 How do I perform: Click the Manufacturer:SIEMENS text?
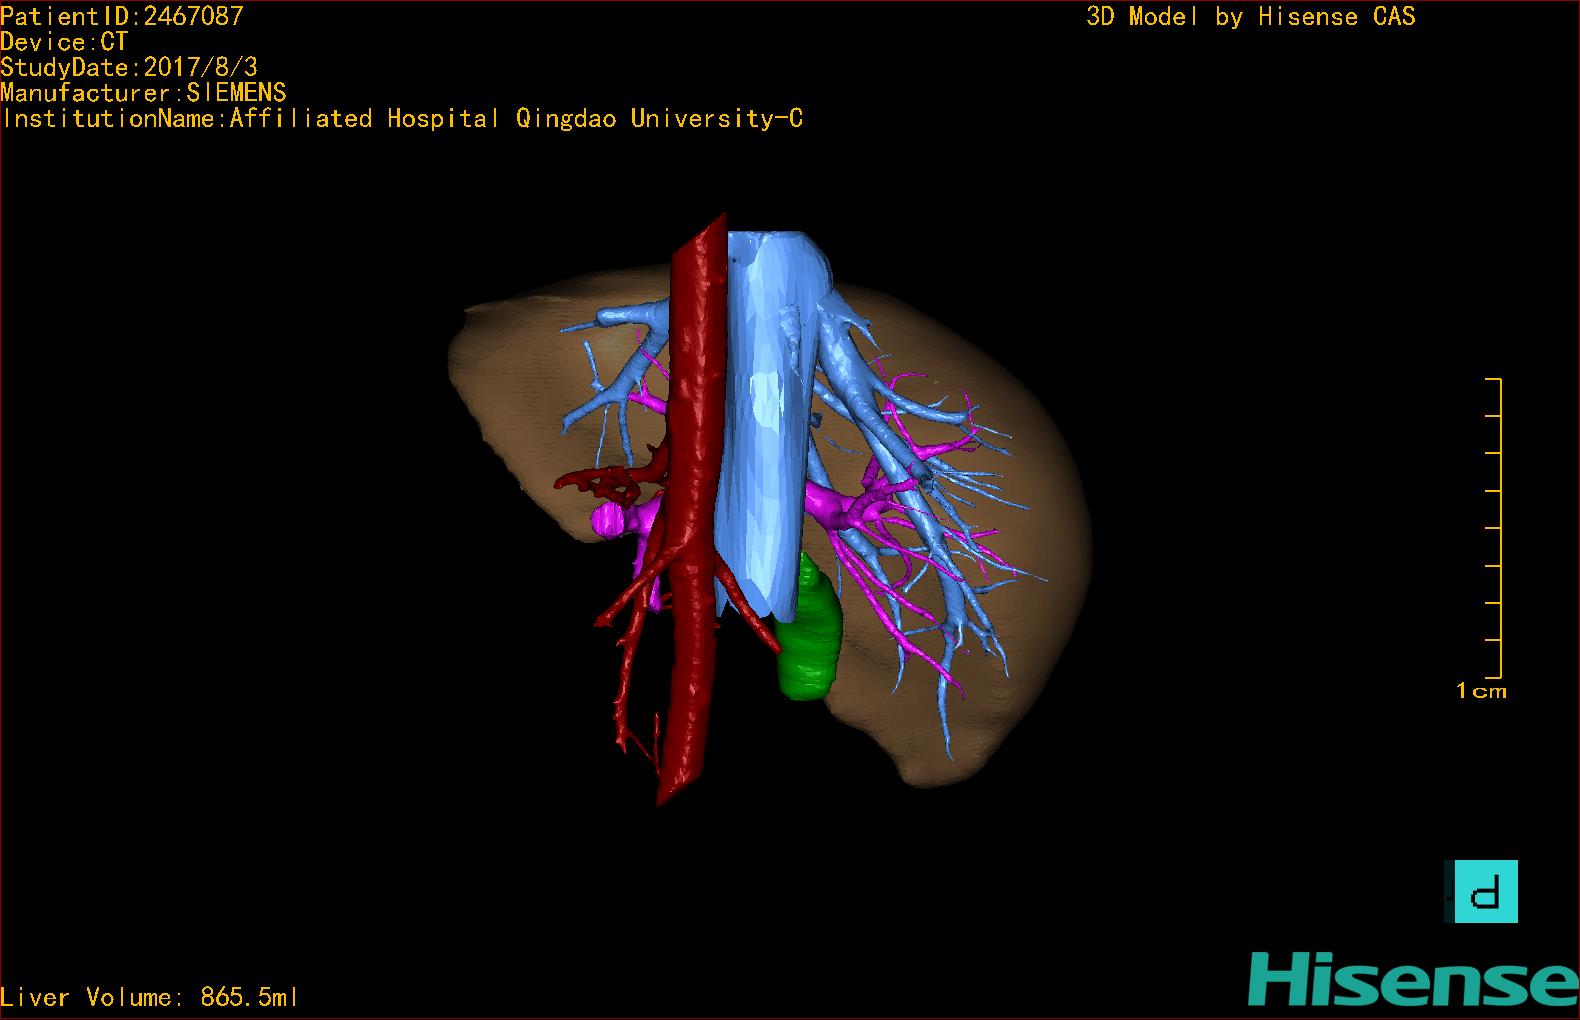(x=143, y=93)
